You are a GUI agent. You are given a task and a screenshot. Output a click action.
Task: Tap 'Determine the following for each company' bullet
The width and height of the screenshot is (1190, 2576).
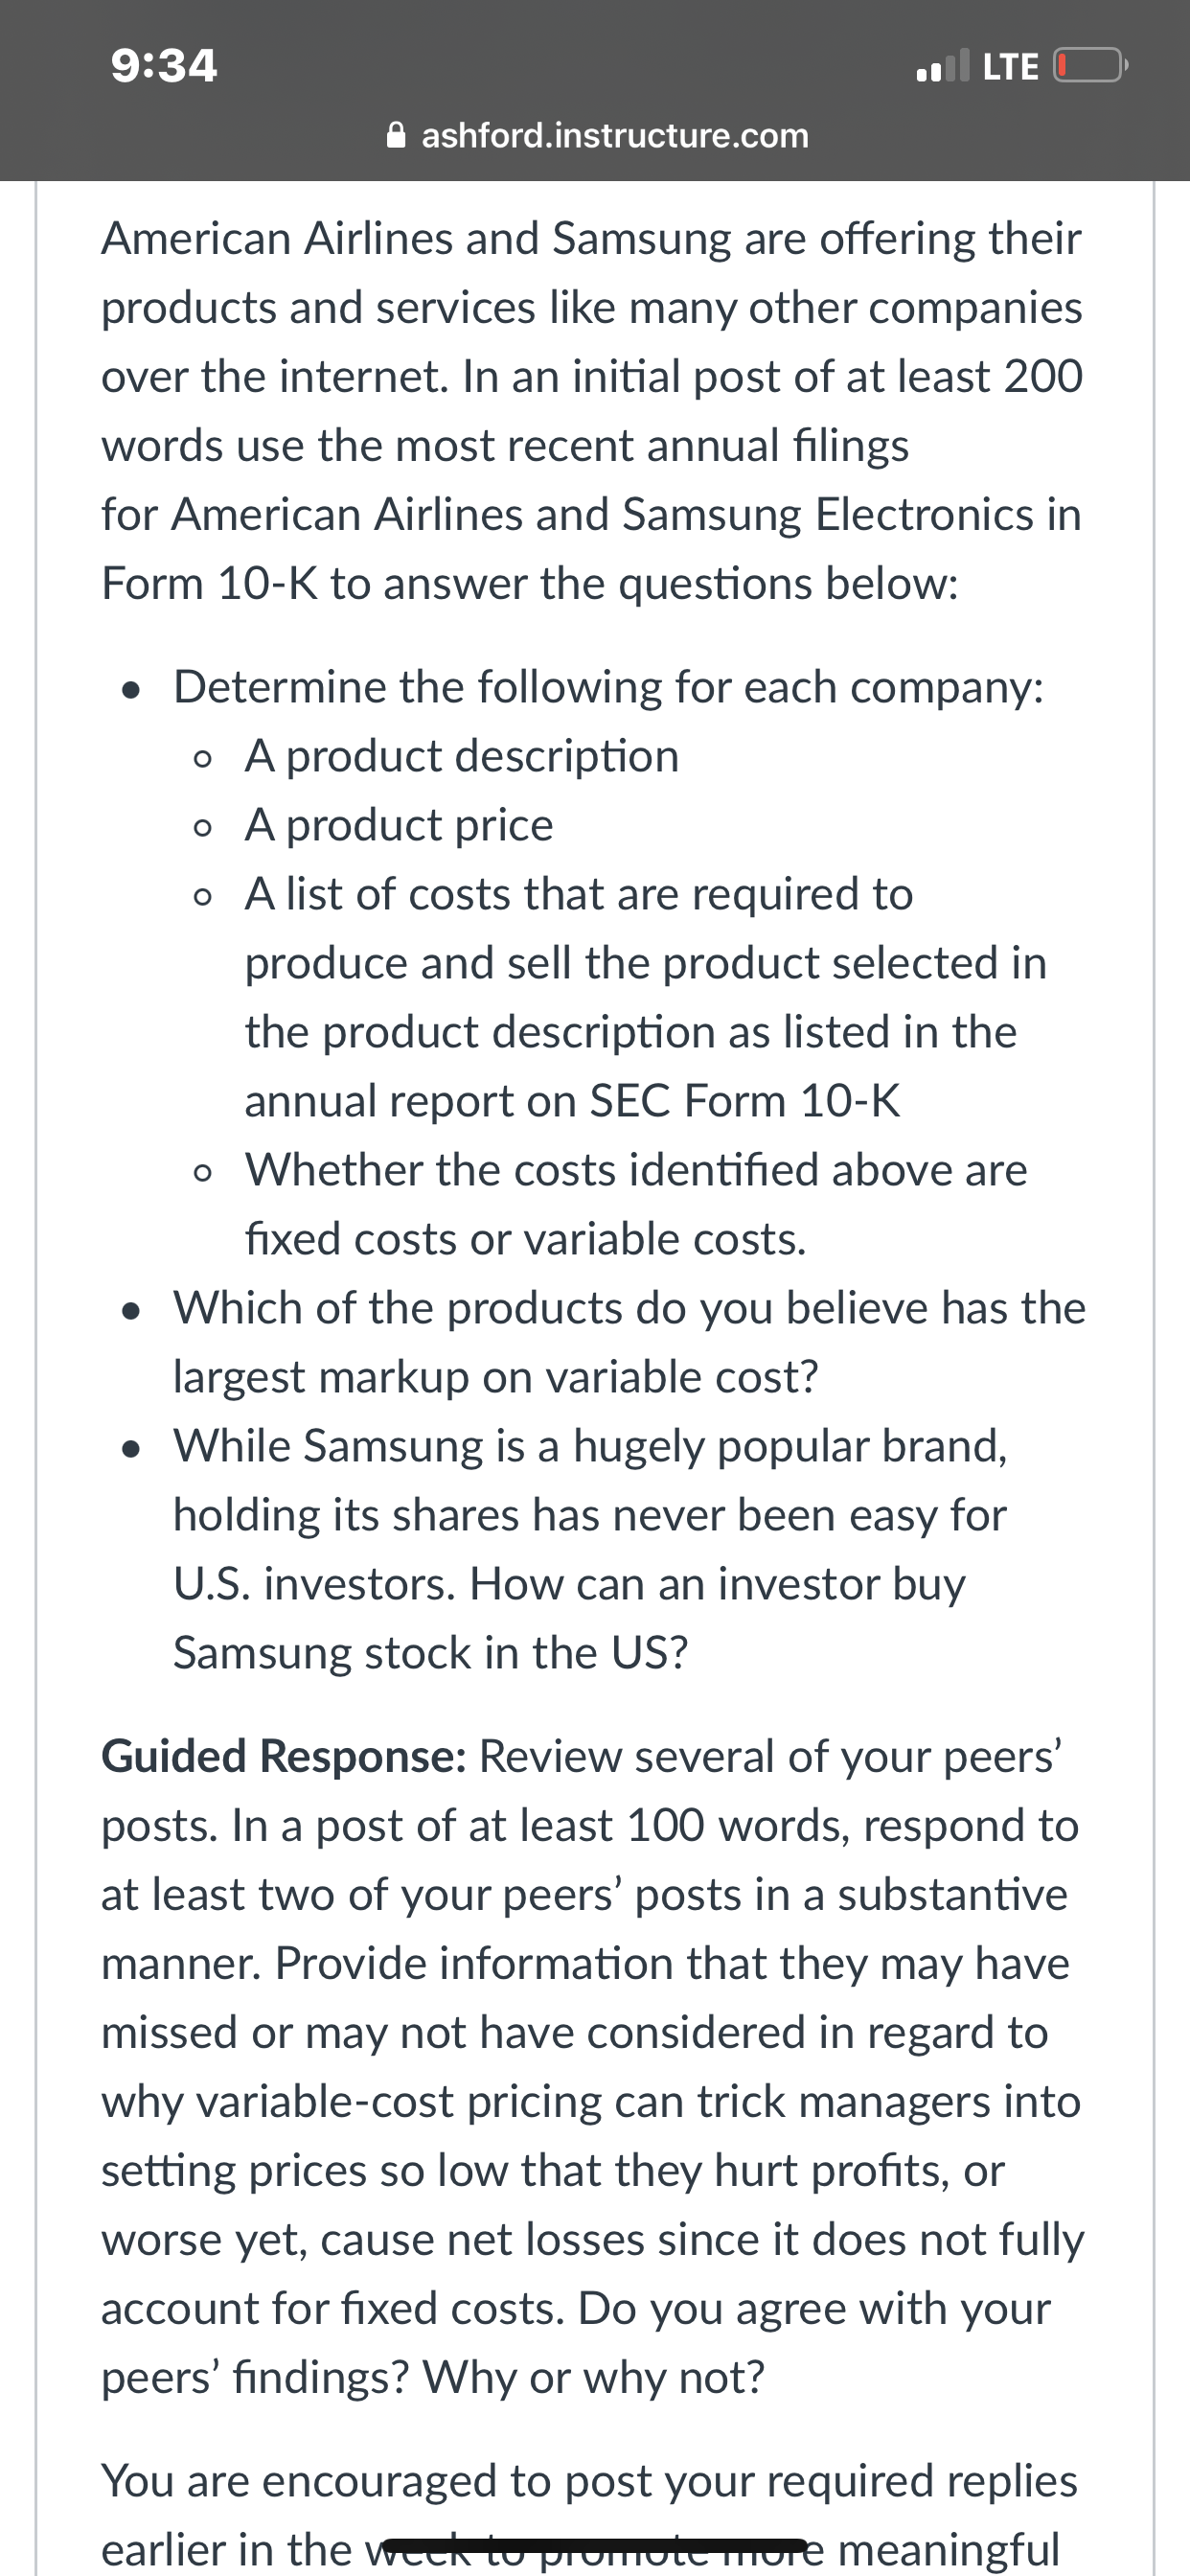click(608, 687)
